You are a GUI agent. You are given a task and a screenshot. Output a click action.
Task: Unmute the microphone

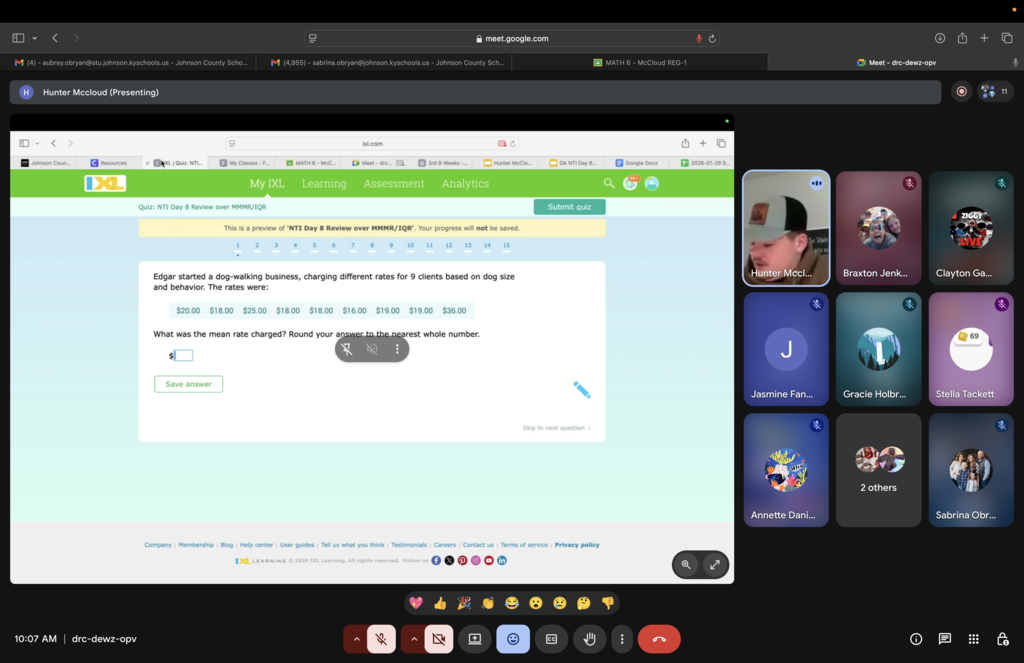(x=381, y=639)
